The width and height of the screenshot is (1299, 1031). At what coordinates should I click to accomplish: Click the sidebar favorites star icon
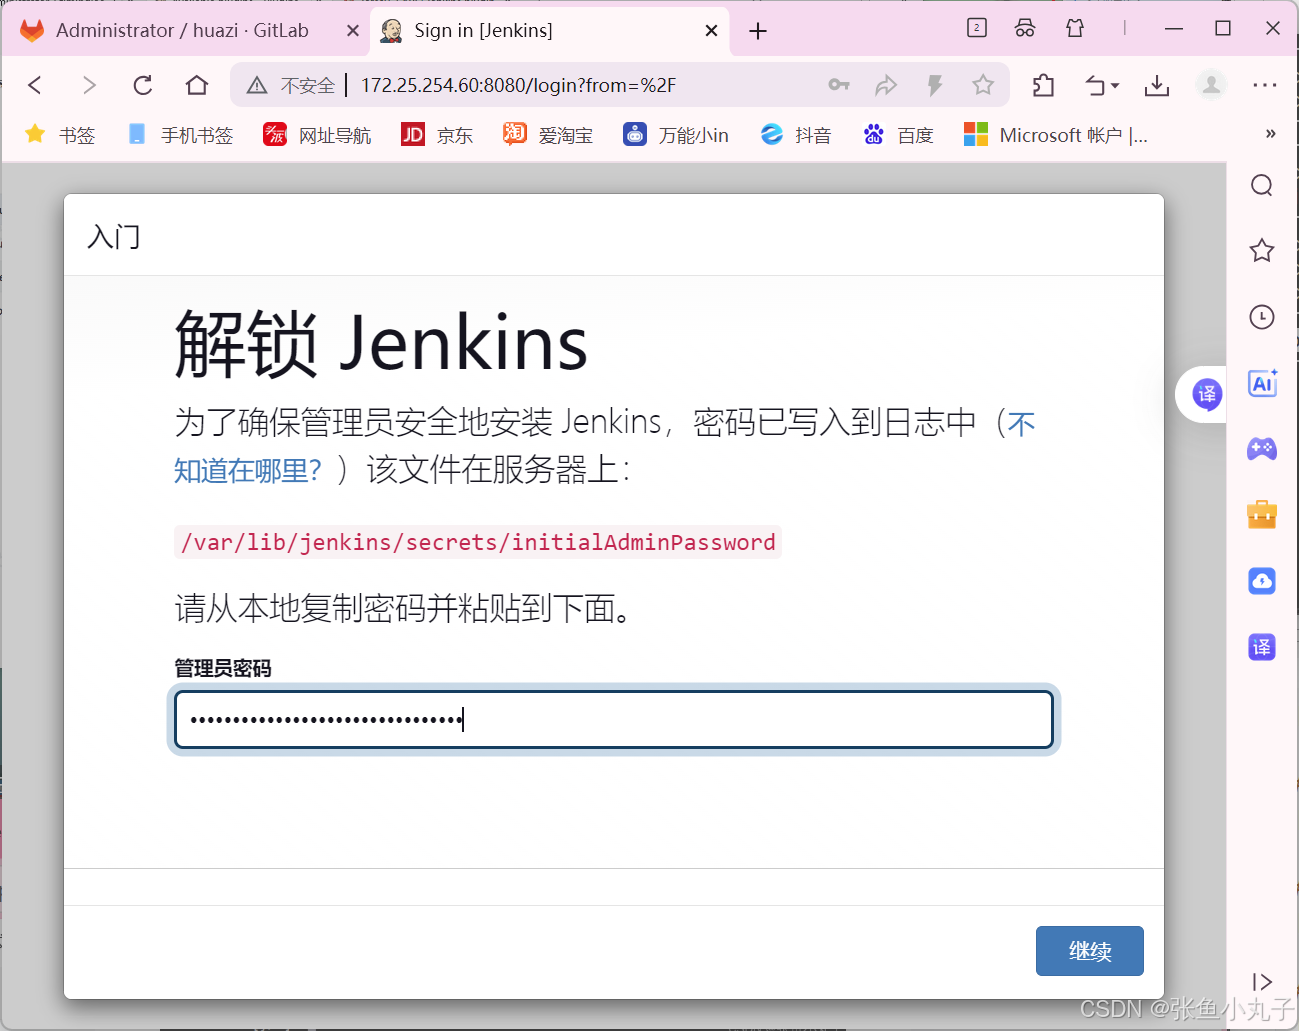(1262, 250)
